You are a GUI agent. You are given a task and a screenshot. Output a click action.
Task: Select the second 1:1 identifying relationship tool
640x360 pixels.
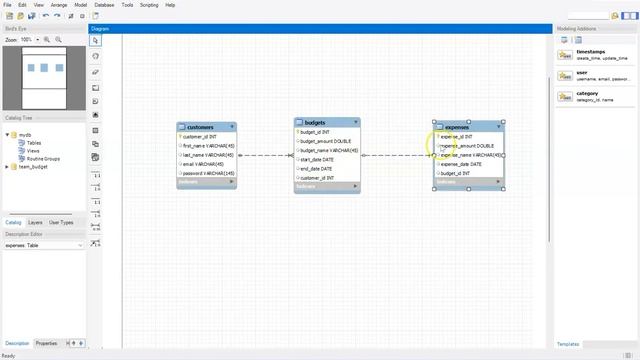pyautogui.click(x=96, y=201)
